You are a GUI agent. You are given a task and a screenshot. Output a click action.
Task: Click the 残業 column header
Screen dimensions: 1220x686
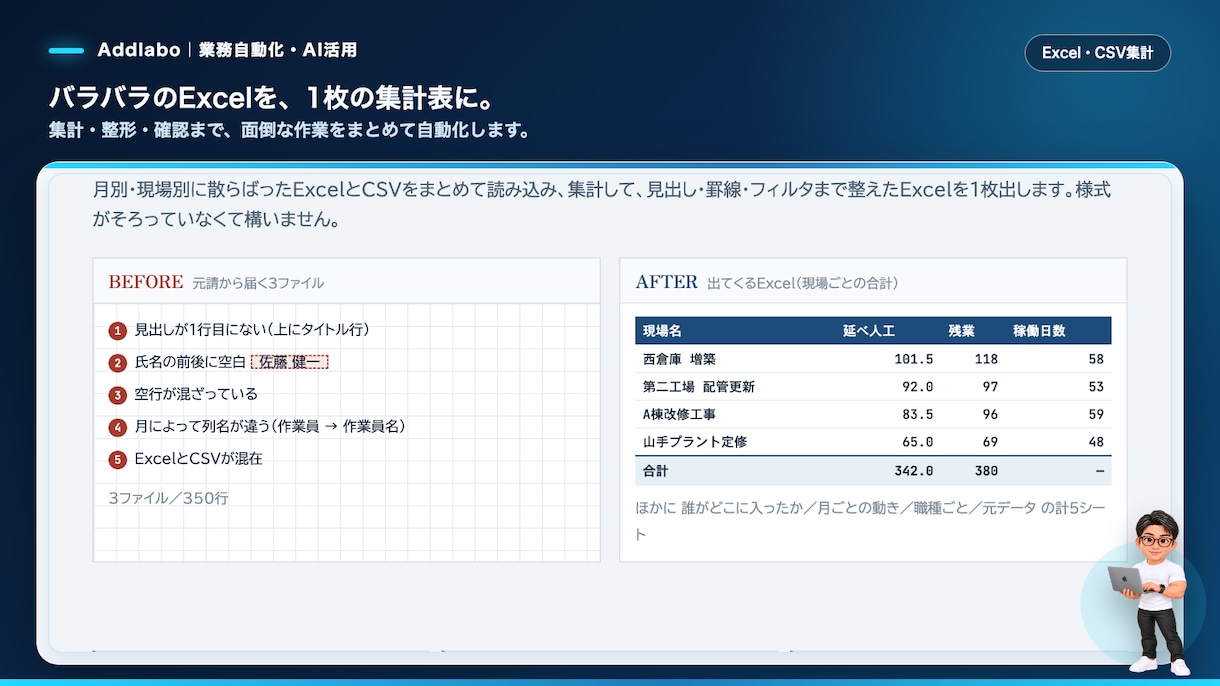[961, 331]
